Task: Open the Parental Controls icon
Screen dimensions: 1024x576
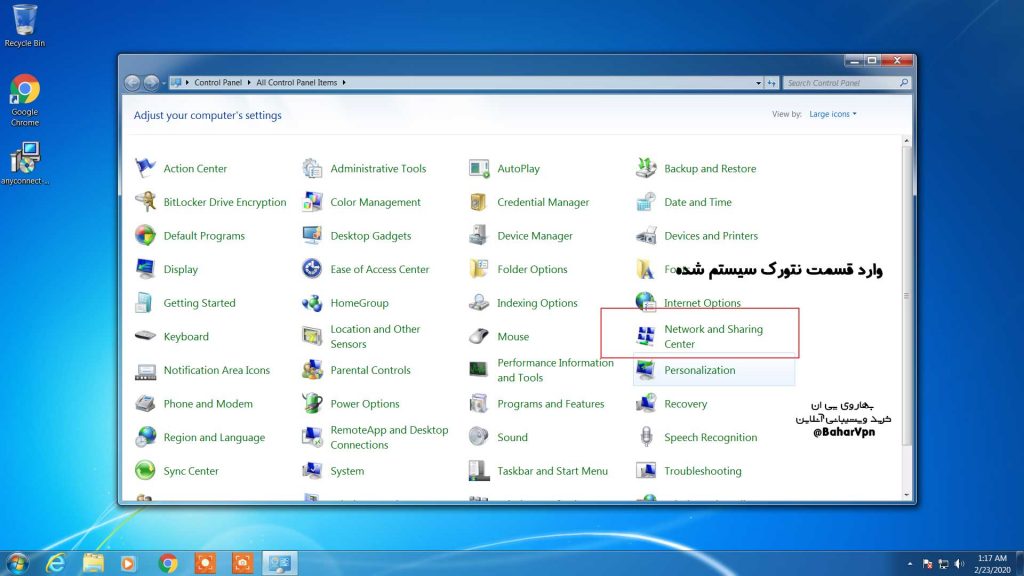Action: tap(312, 370)
